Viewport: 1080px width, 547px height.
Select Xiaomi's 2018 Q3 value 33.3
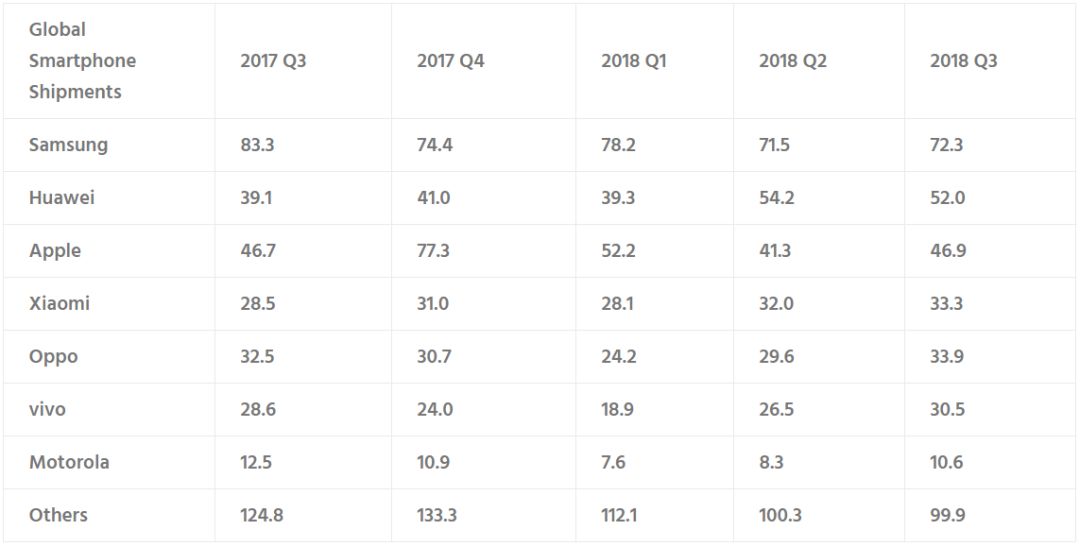click(947, 303)
